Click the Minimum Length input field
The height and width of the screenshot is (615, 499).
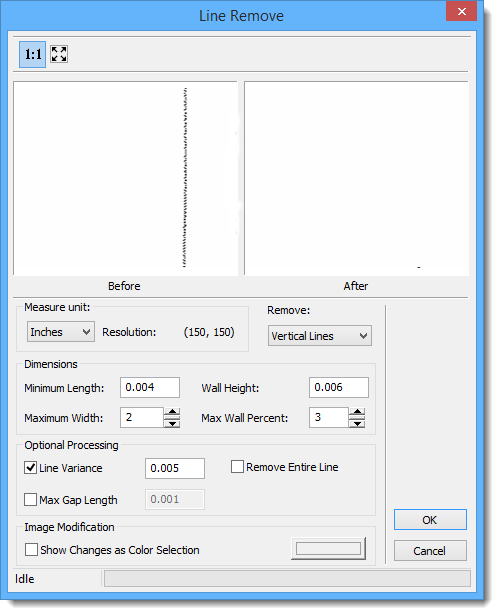pyautogui.click(x=150, y=388)
